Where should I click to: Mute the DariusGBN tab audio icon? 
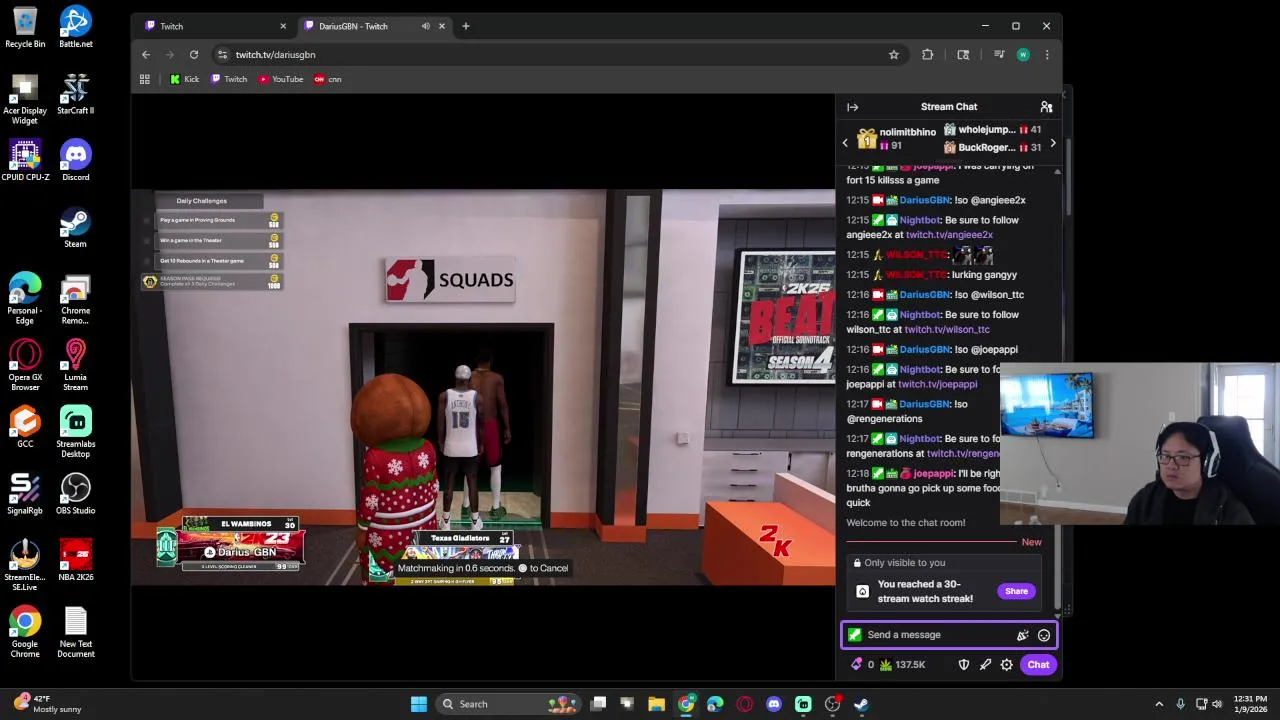425,26
